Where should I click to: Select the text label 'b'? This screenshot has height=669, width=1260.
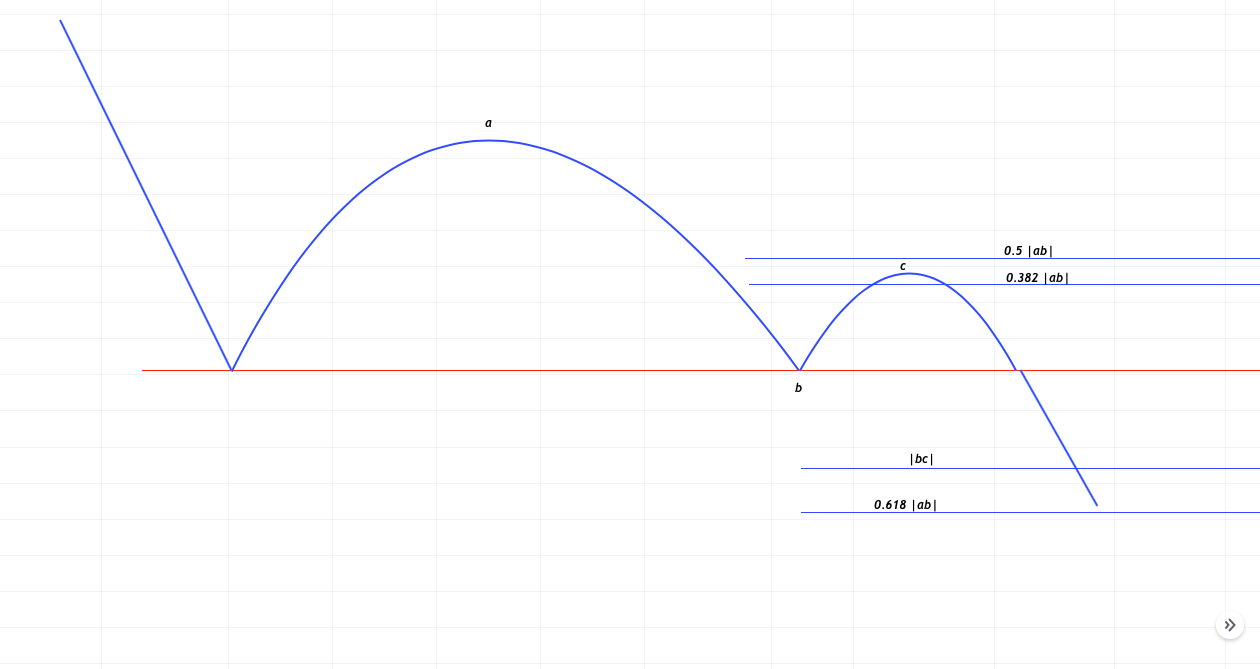[x=798, y=388]
